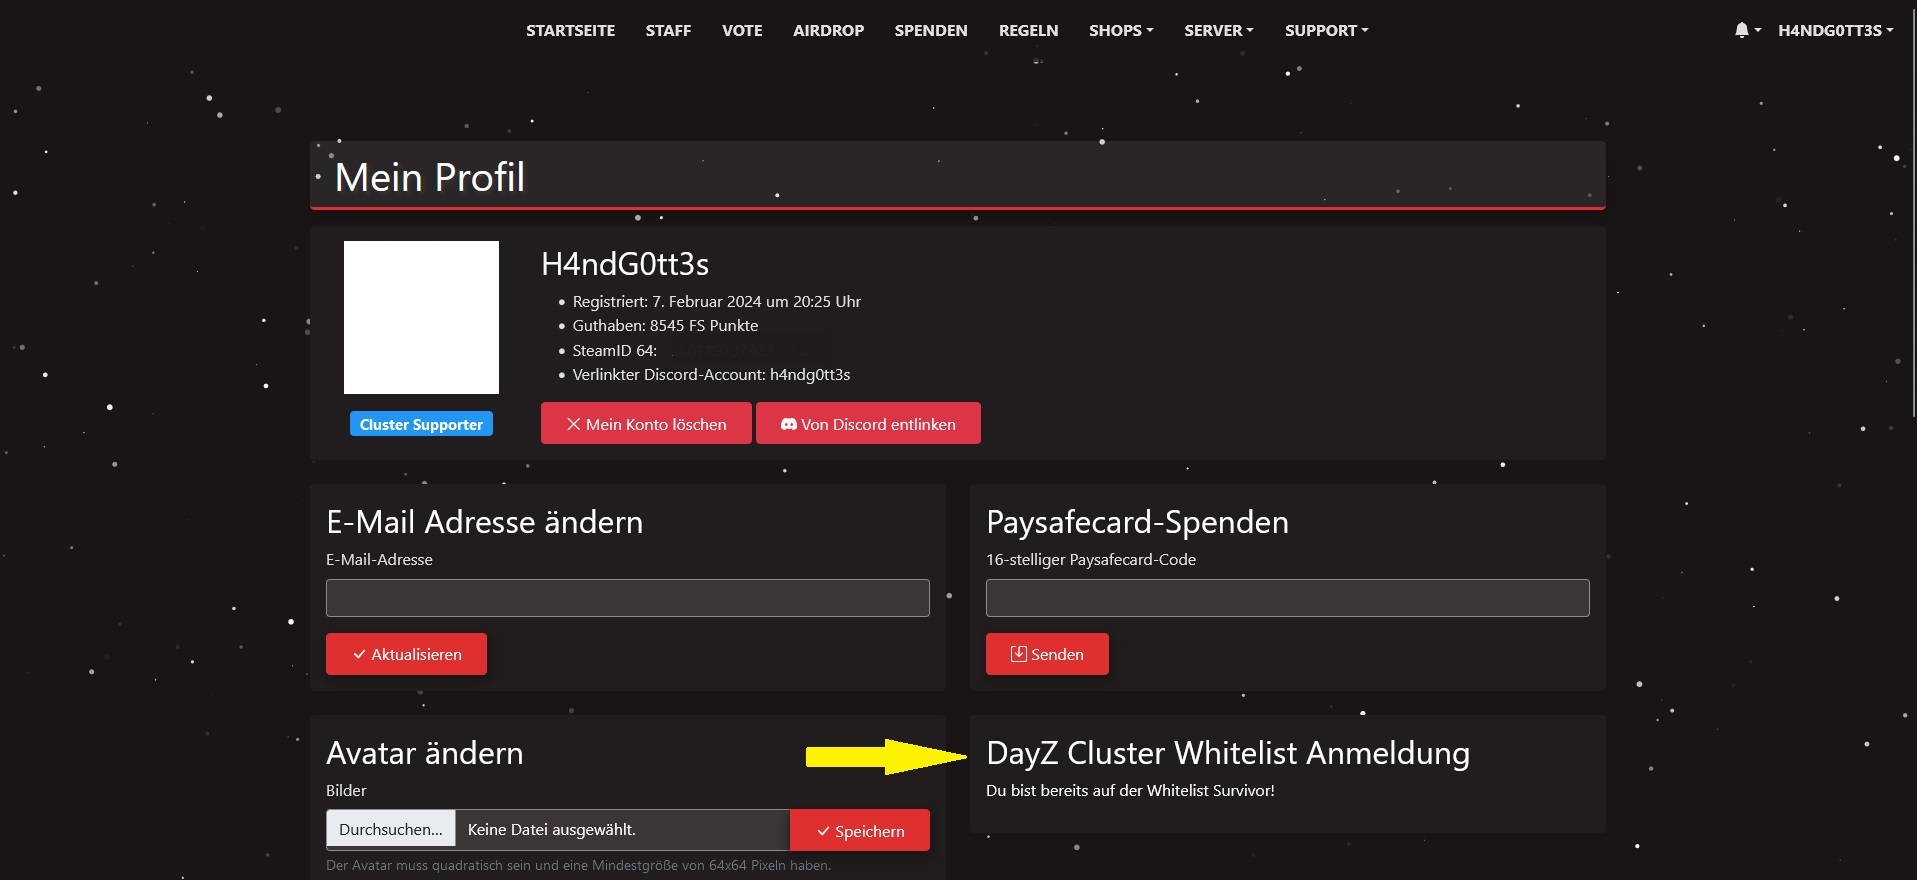Click Mein Konto löschen button
This screenshot has width=1917, height=880.
[646, 423]
